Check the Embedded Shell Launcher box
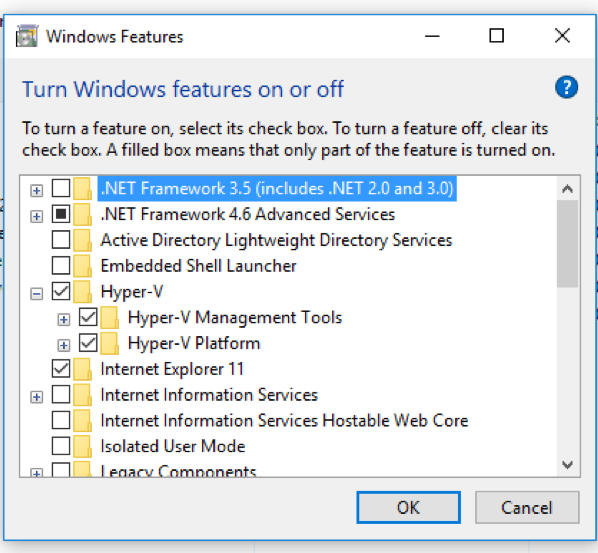 pyautogui.click(x=61, y=266)
